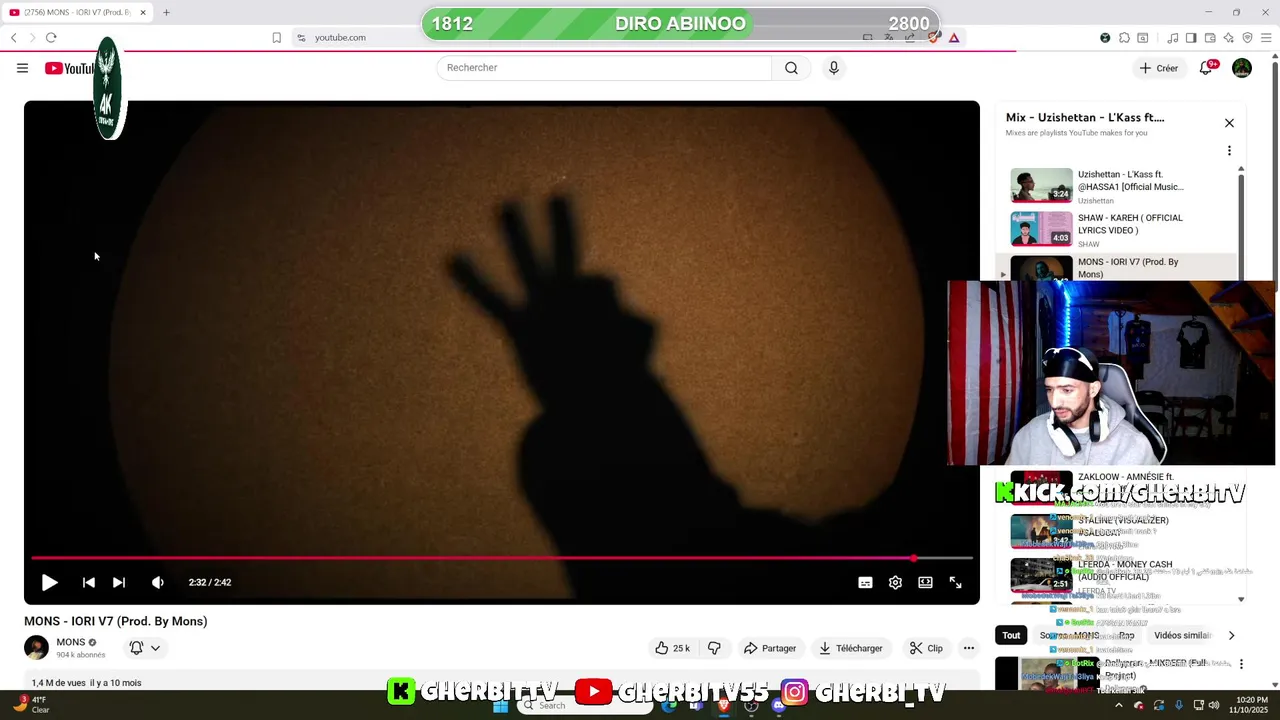Show more filter chips with right arrow
1280x720 pixels.
(x=1231, y=635)
